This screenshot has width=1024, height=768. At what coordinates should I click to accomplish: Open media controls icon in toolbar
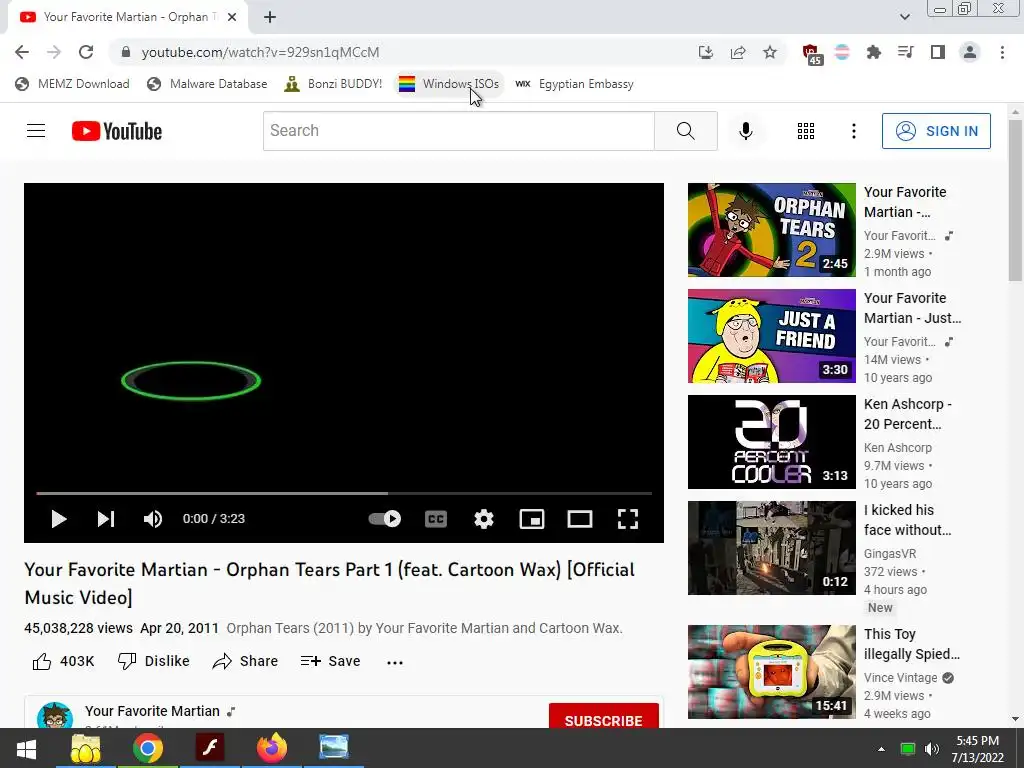(906, 52)
